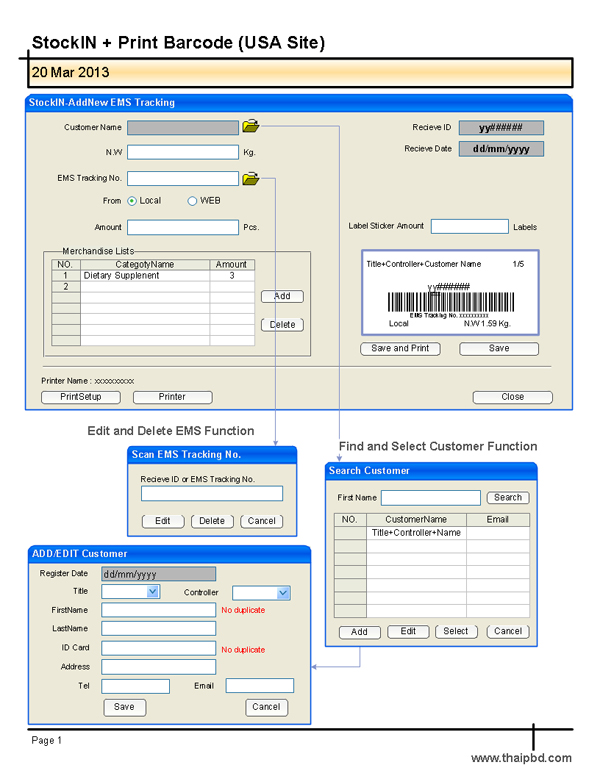
Task: Select the Dietary Supplenent merchandise row
Action: (x=153, y=276)
